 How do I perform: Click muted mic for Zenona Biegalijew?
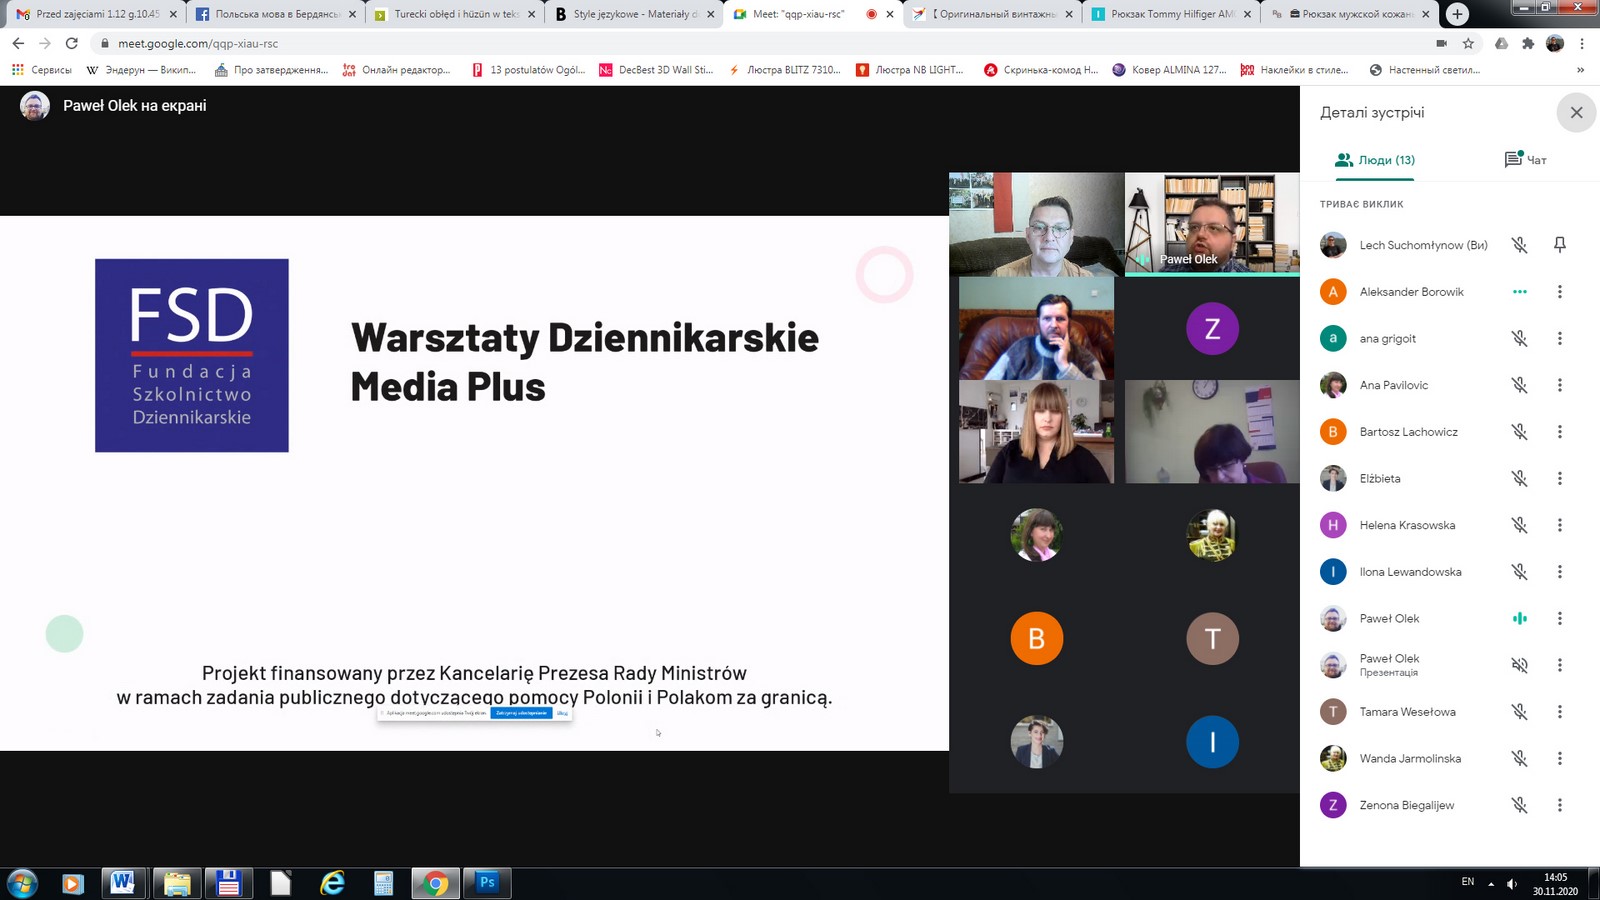coord(1519,805)
